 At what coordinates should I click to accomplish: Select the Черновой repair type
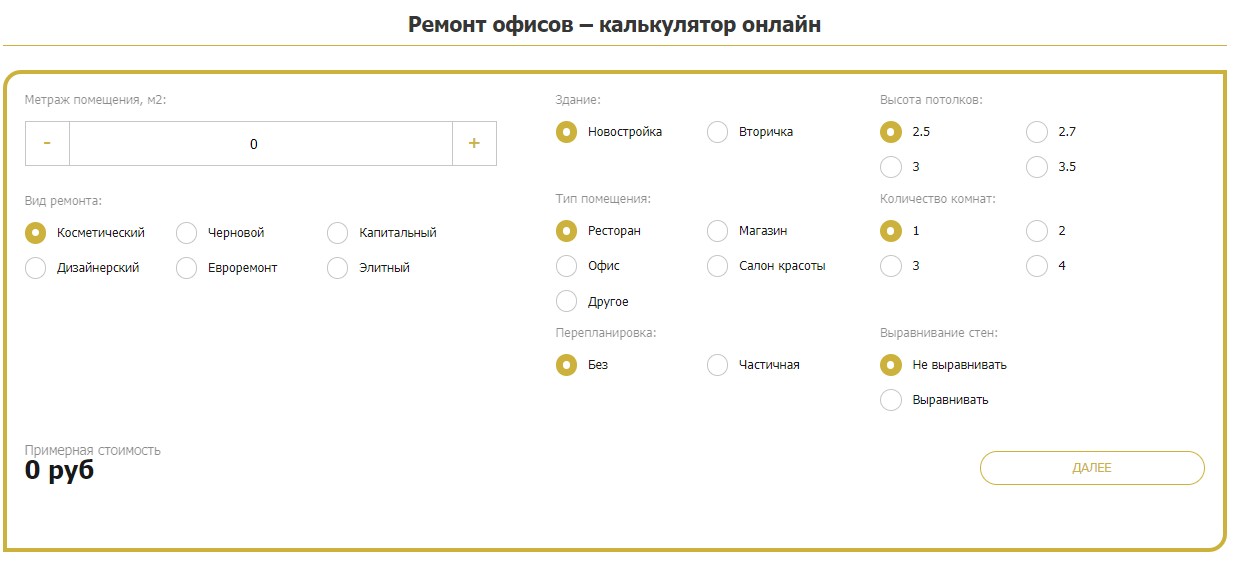tap(187, 233)
